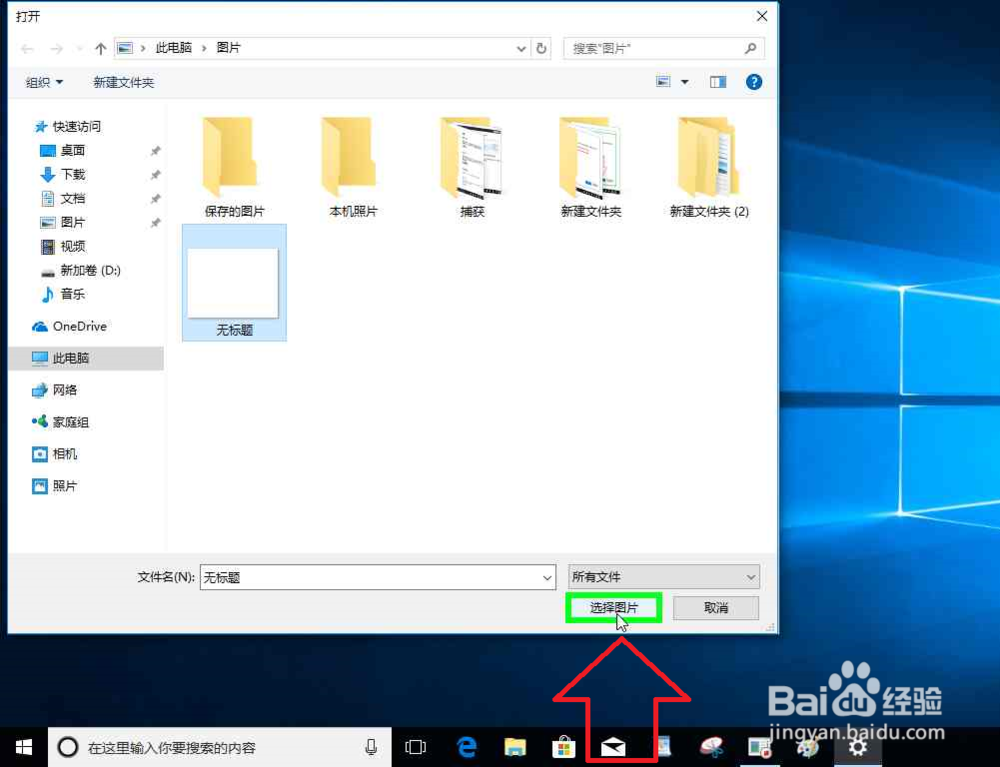Click the 选择图片 button
1000x767 pixels.
click(x=614, y=608)
